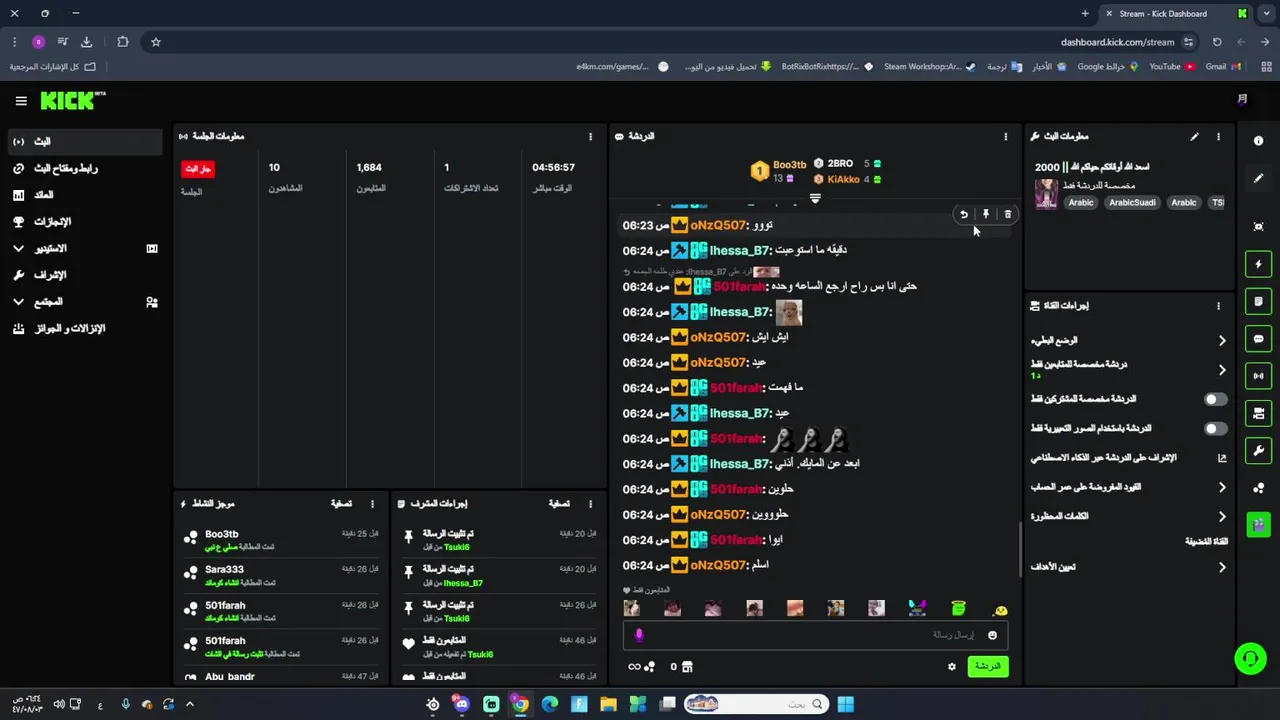
Task: Click the send message input field
Action: click(815, 635)
